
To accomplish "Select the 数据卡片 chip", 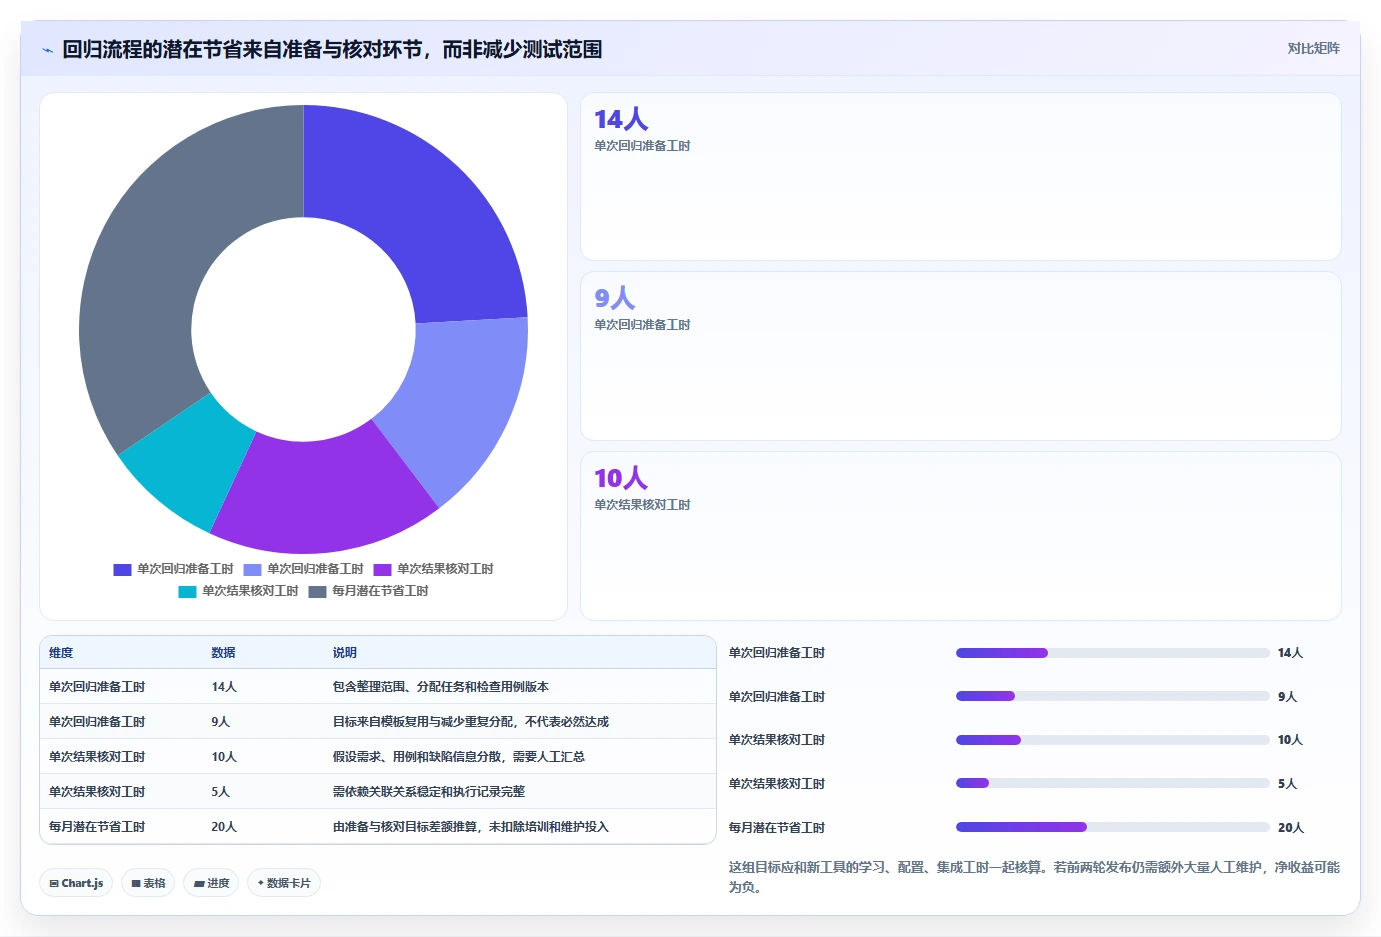I will coord(284,883).
